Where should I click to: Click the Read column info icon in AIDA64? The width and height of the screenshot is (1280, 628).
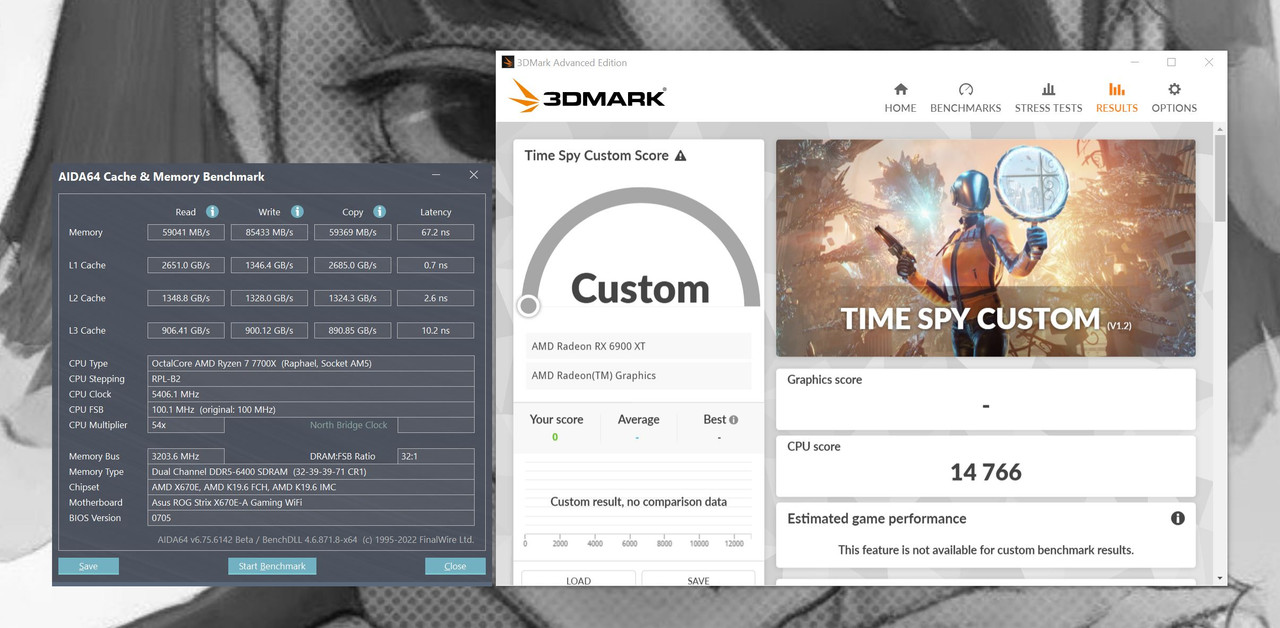coord(212,212)
